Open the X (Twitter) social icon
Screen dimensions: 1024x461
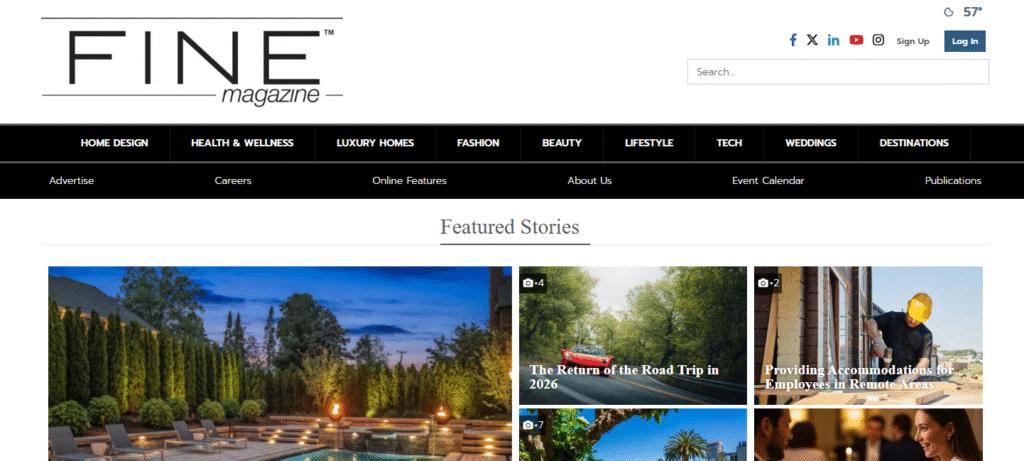tap(812, 40)
